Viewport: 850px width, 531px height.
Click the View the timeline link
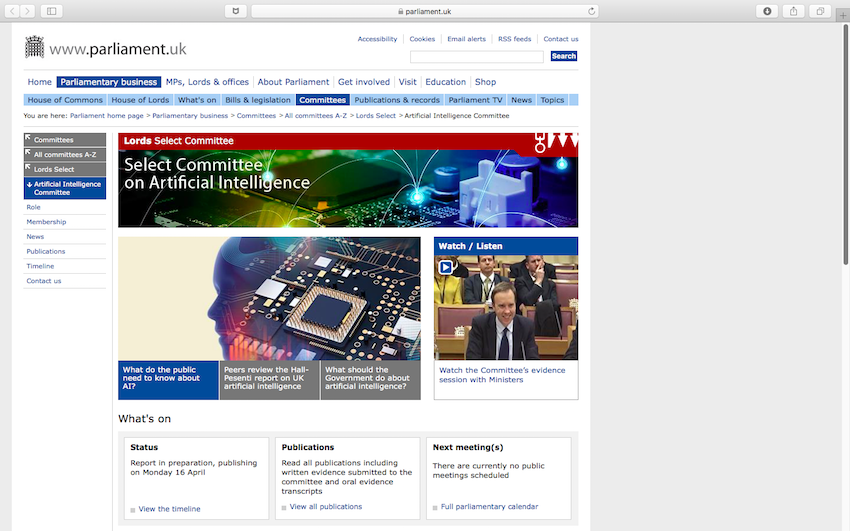tap(169, 509)
